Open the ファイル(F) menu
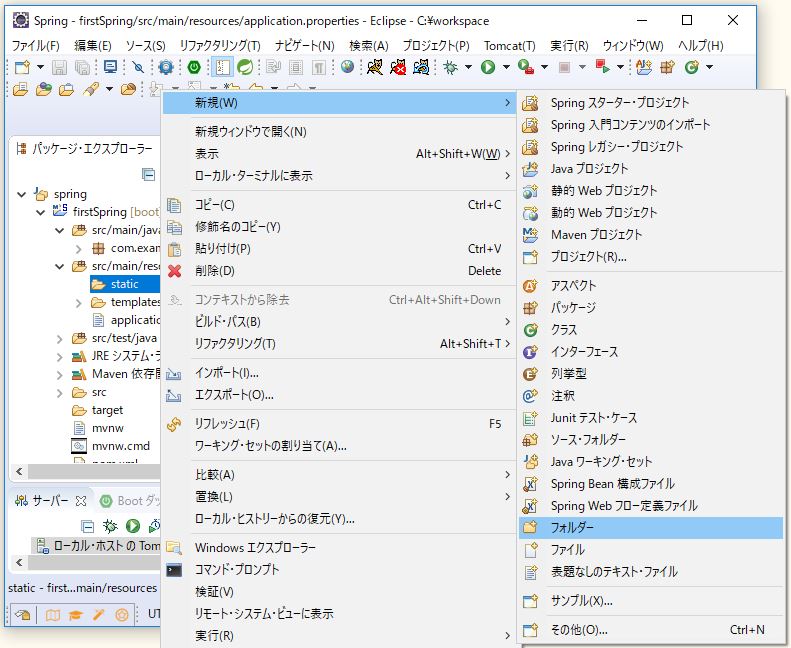Image resolution: width=791 pixels, height=648 pixels. 36,46
